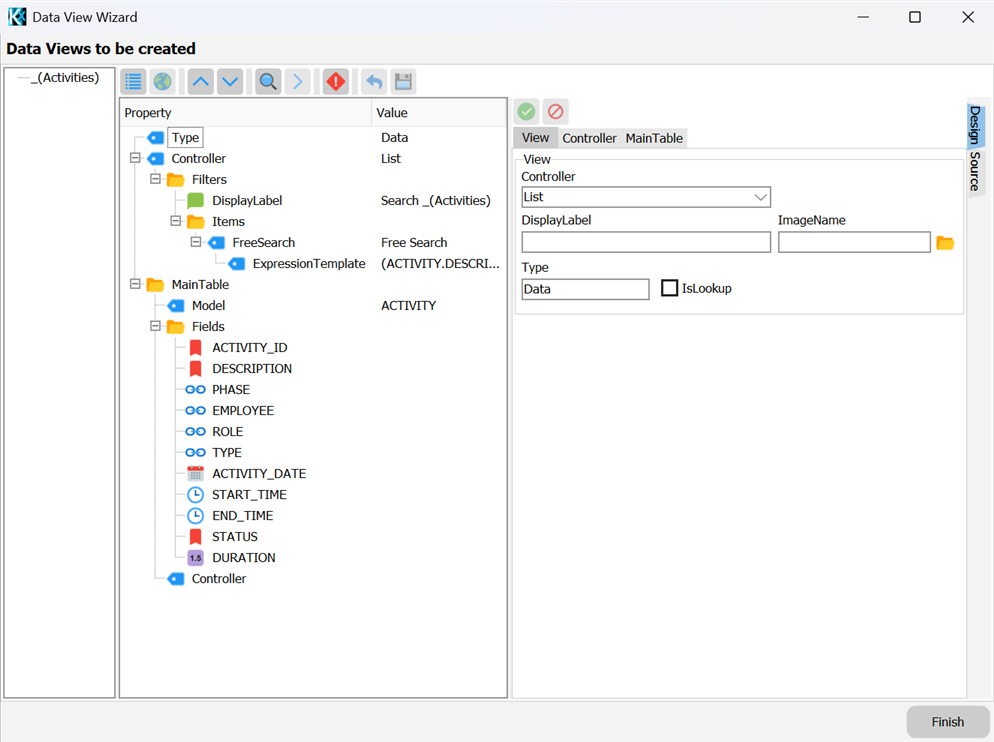Minimize the Data View Wizard window
Viewport: 994px width, 742px height.
tap(863, 17)
